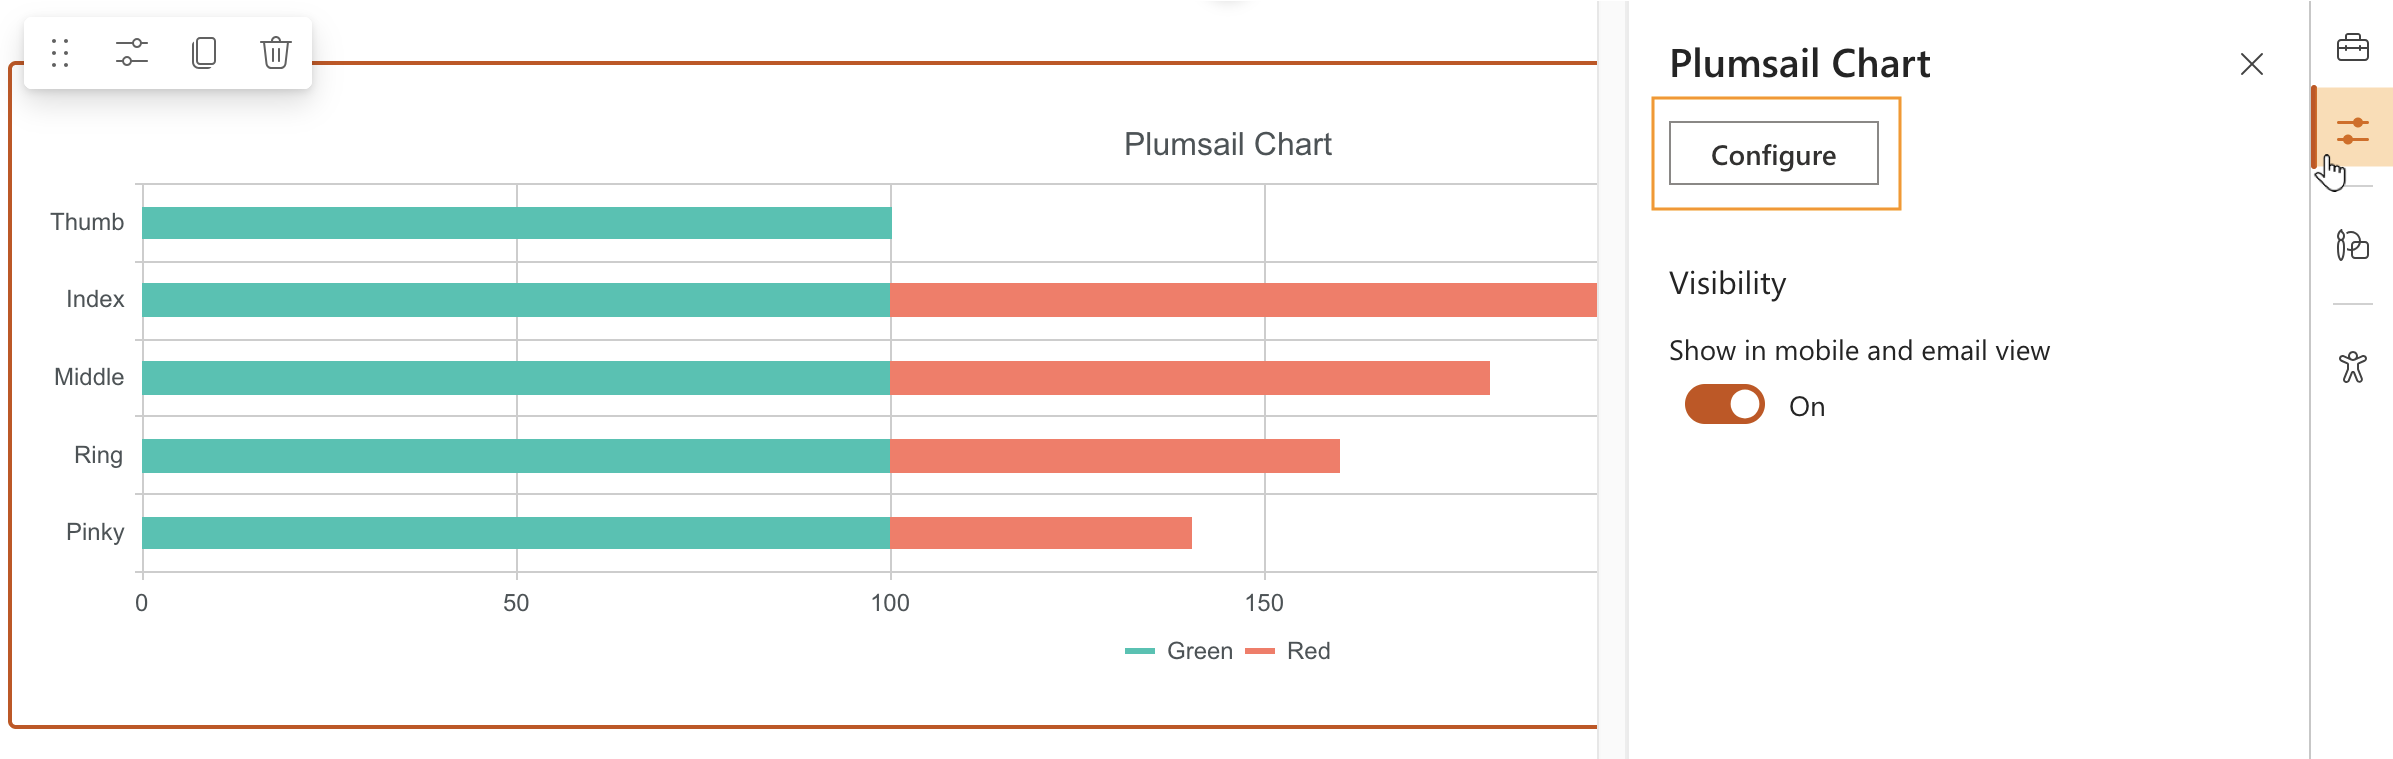This screenshot has width=2393, height=759.
Task: Toggle Green series in chart legend
Action: coord(1180,651)
